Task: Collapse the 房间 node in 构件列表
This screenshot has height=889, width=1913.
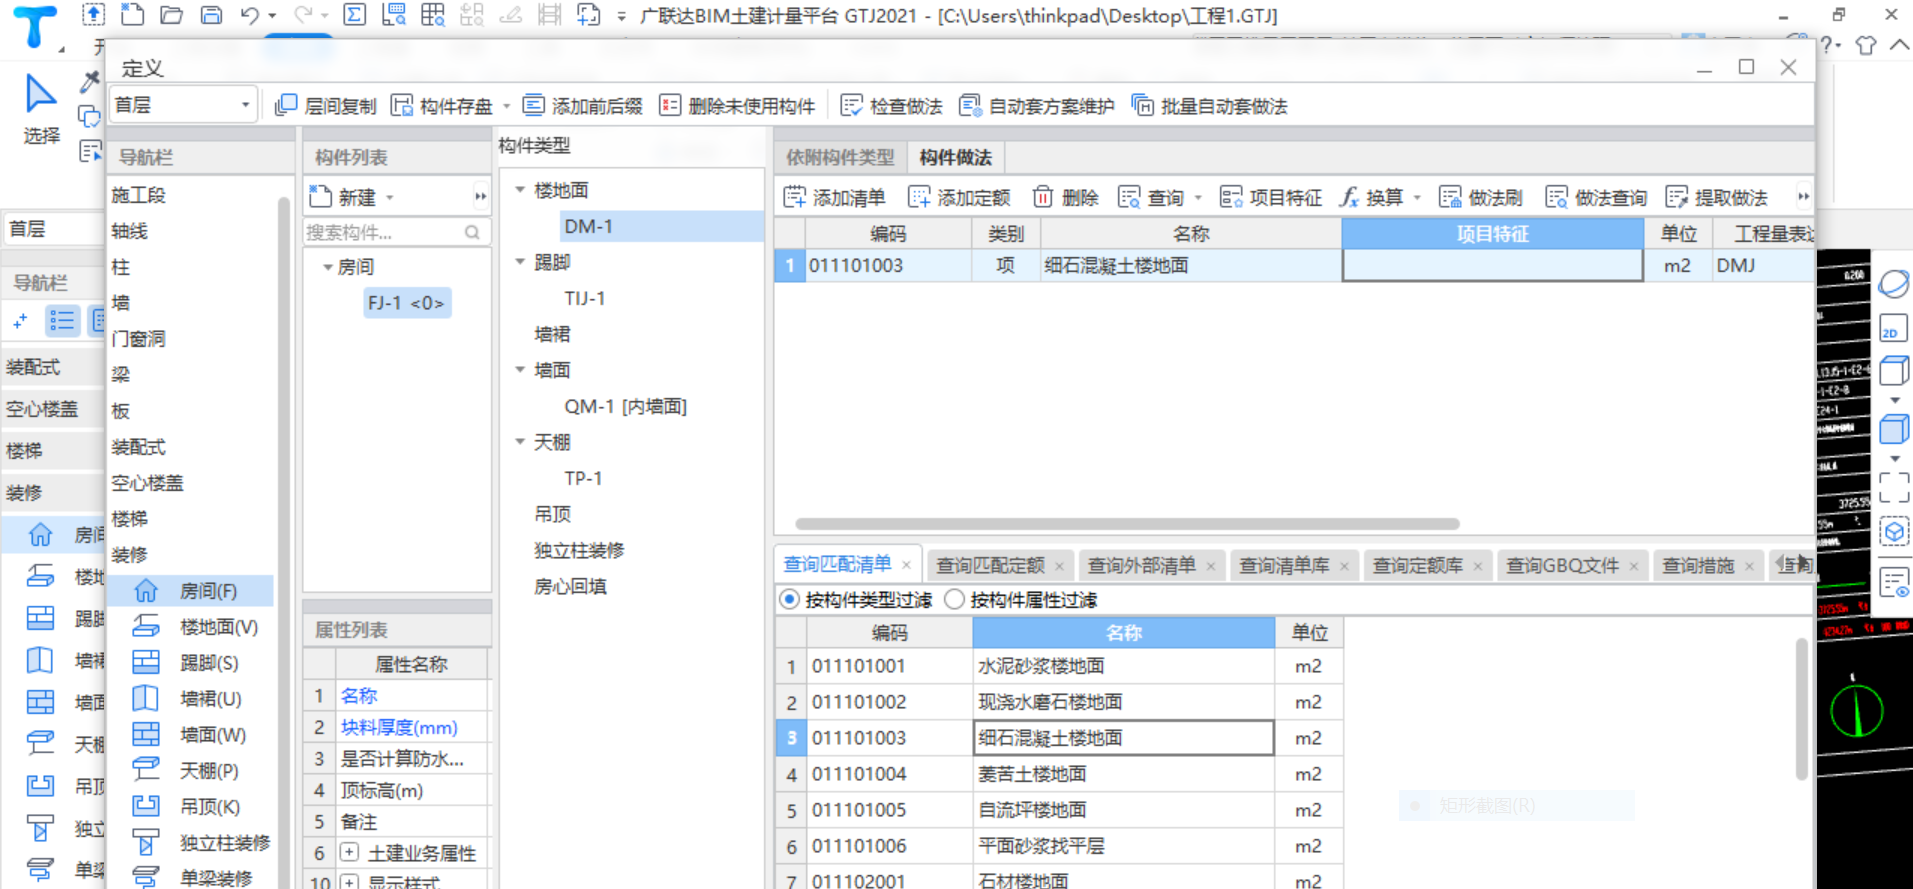Action: coord(327,267)
